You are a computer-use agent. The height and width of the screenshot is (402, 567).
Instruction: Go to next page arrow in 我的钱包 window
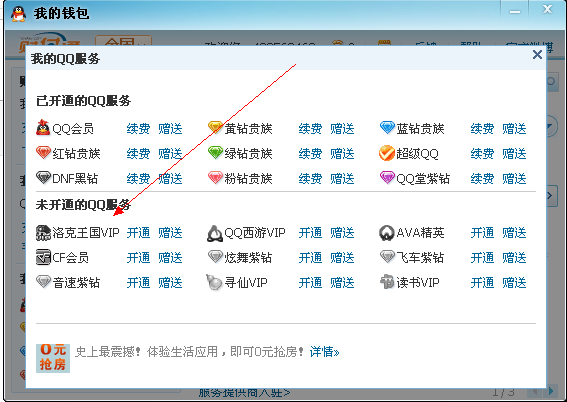(x=551, y=392)
